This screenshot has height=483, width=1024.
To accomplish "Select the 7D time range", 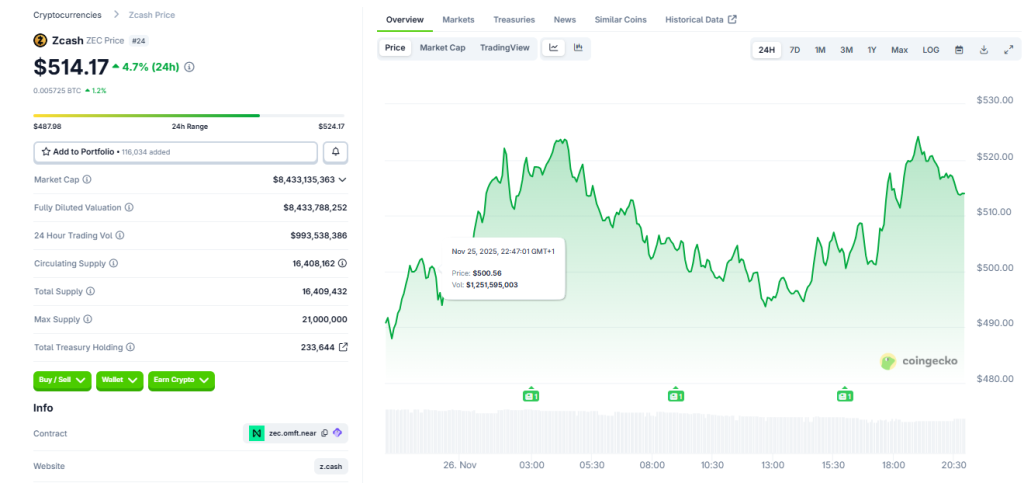I will [794, 50].
